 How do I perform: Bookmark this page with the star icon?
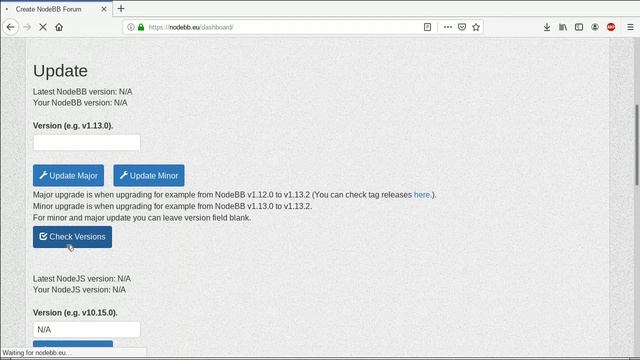[x=476, y=27]
